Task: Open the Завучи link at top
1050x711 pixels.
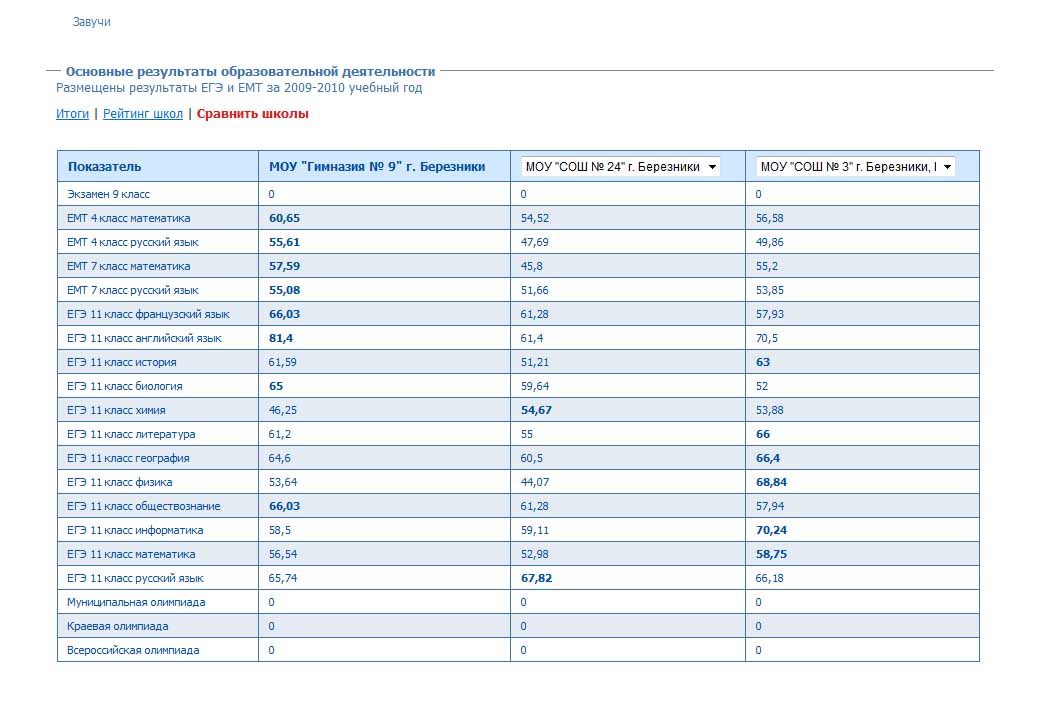Action: pyautogui.click(x=91, y=22)
